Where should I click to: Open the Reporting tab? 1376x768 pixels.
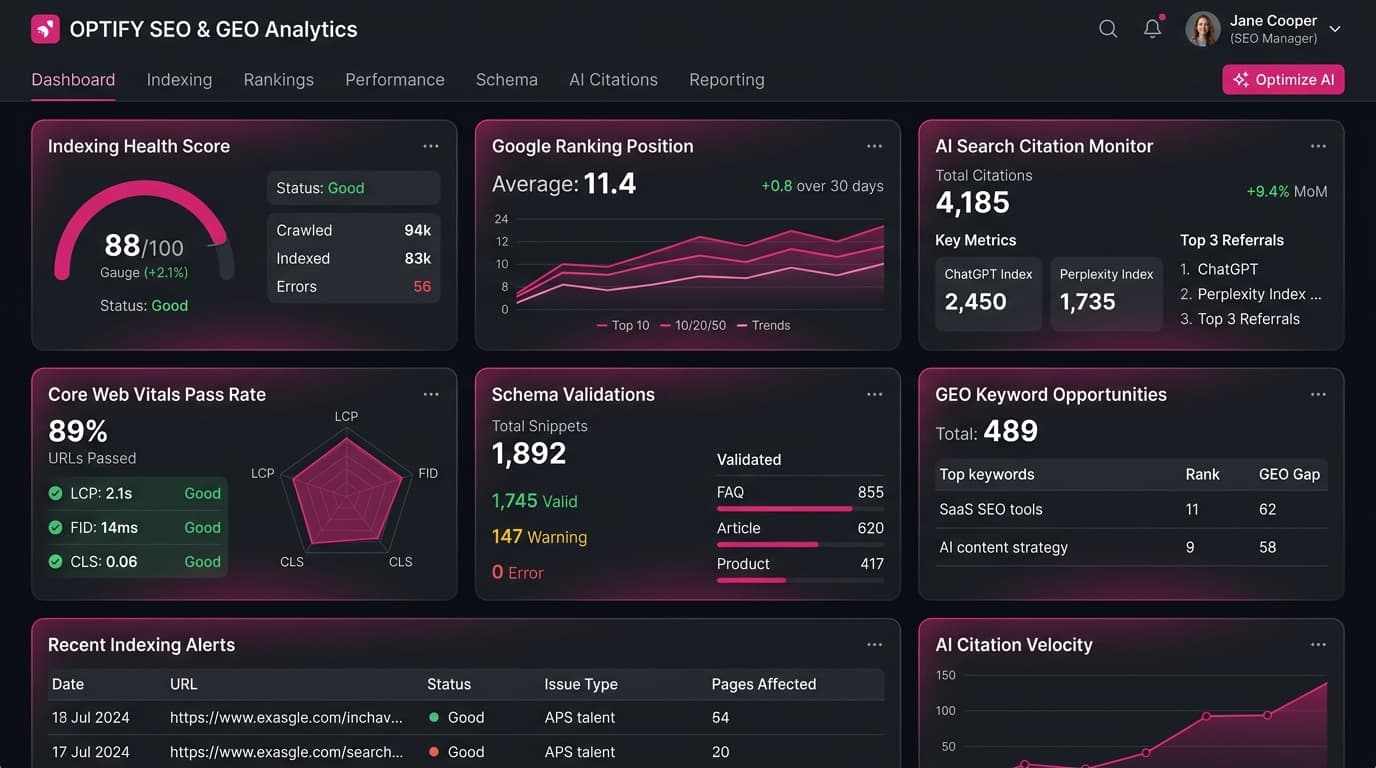727,80
